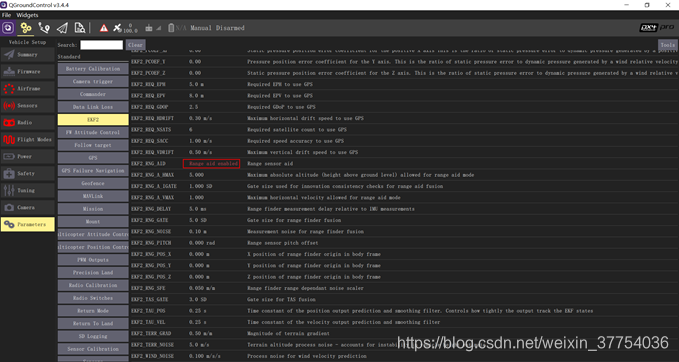Open the Safety setup page
Image resolution: width=679 pixels, height=362 pixels.
click(28, 173)
